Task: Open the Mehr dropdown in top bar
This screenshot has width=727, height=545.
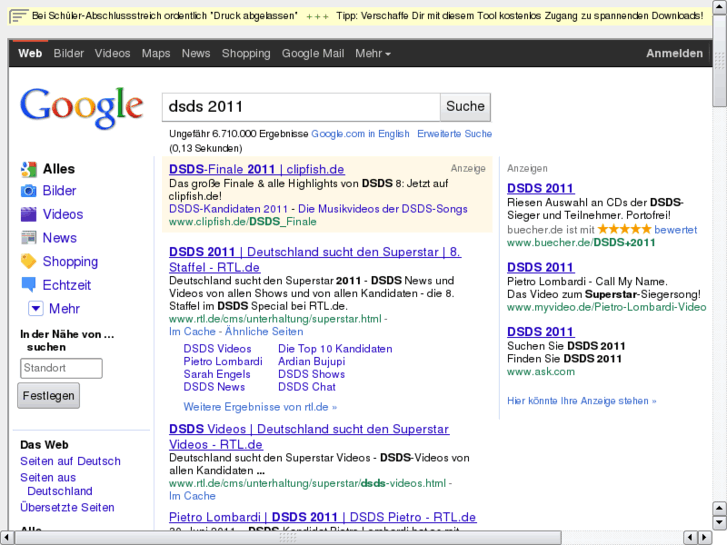Action: coord(373,53)
